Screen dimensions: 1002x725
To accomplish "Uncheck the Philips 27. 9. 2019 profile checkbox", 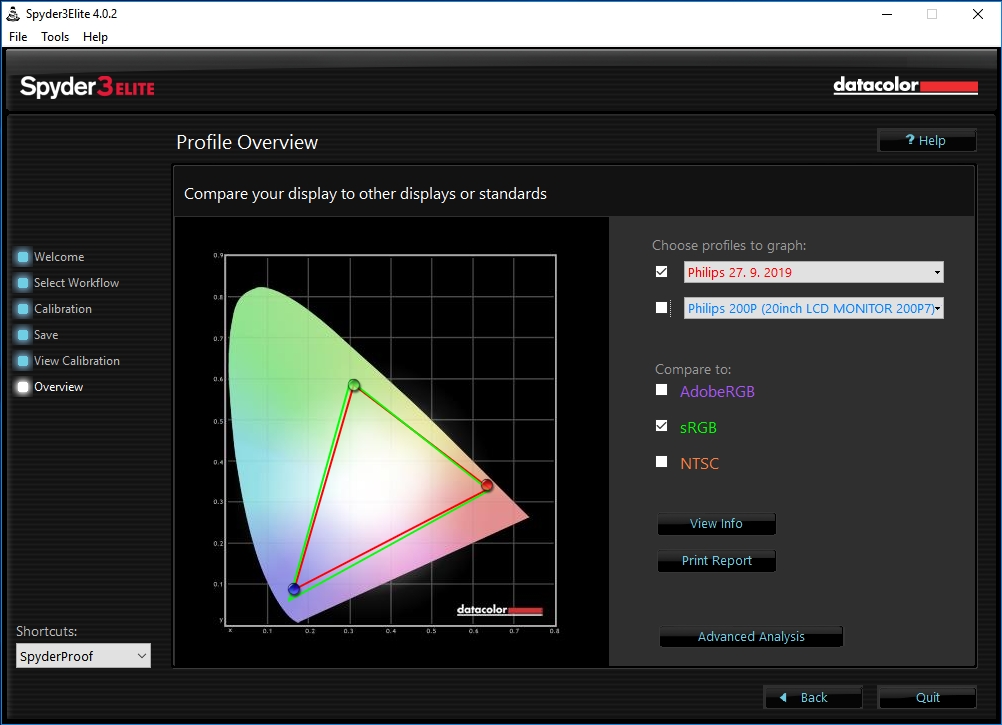I will coord(661,271).
